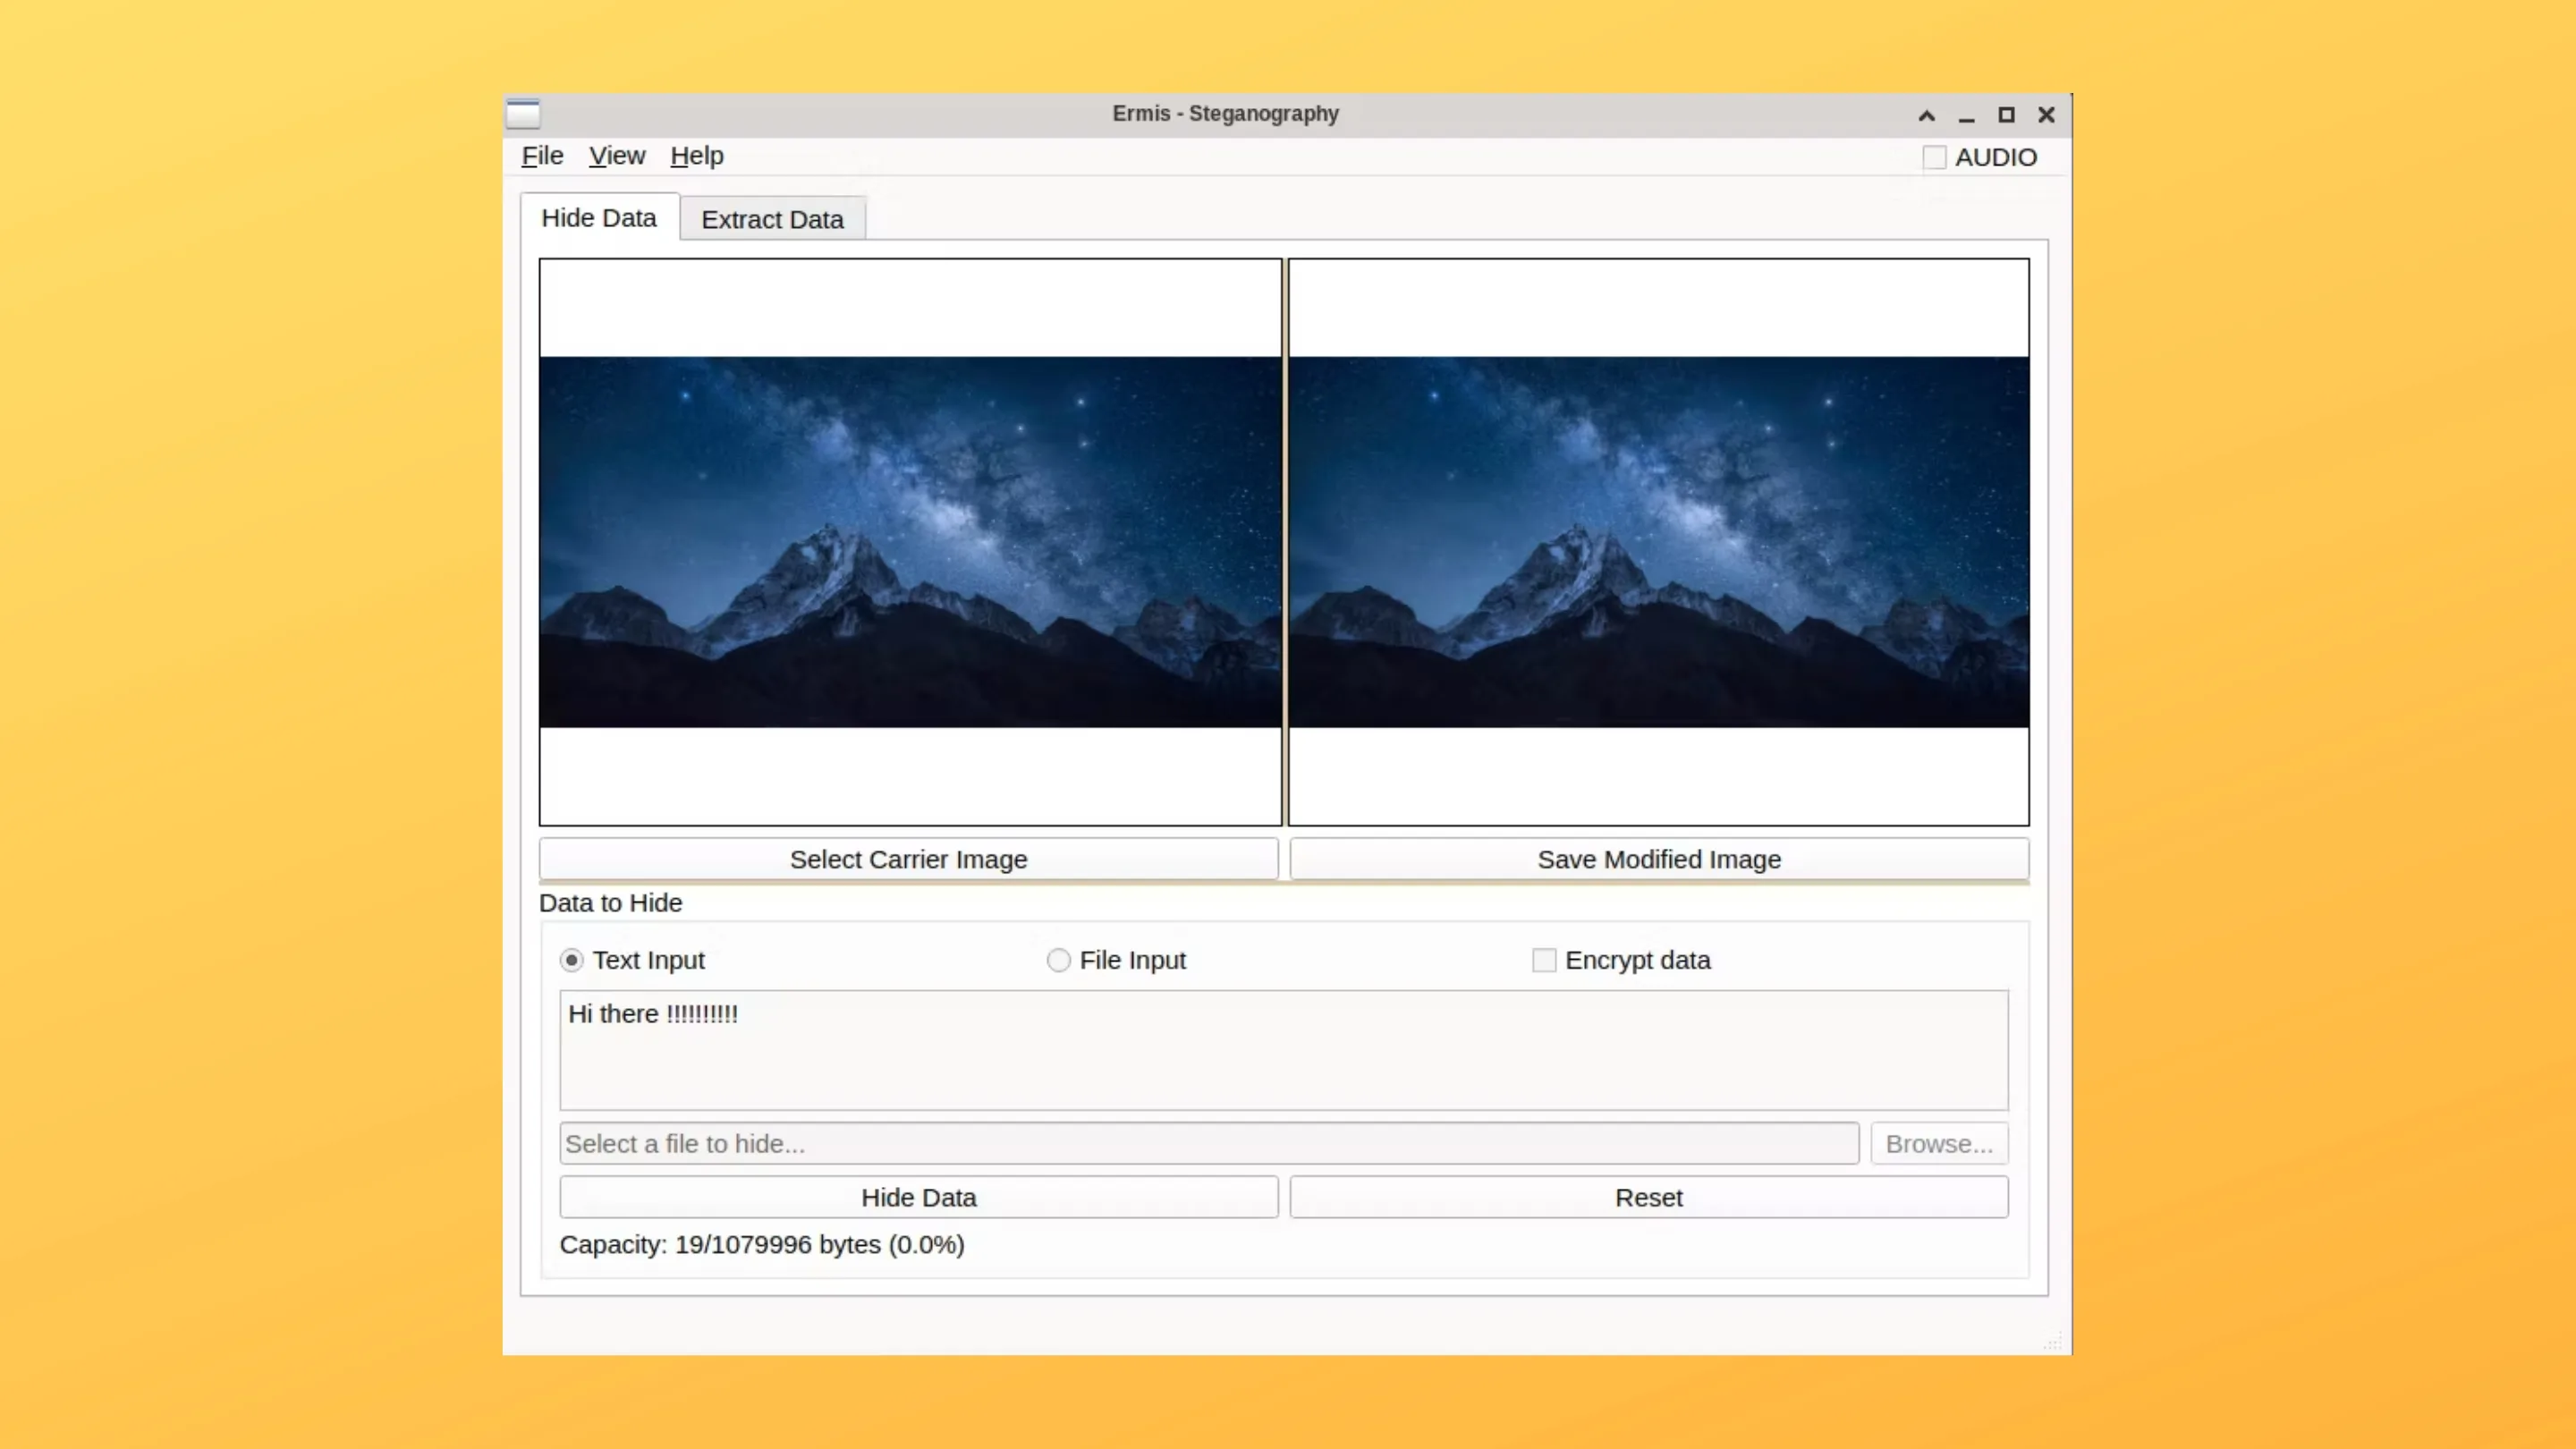
Task: Click the Save Modified Image button
Action: pyautogui.click(x=1658, y=859)
